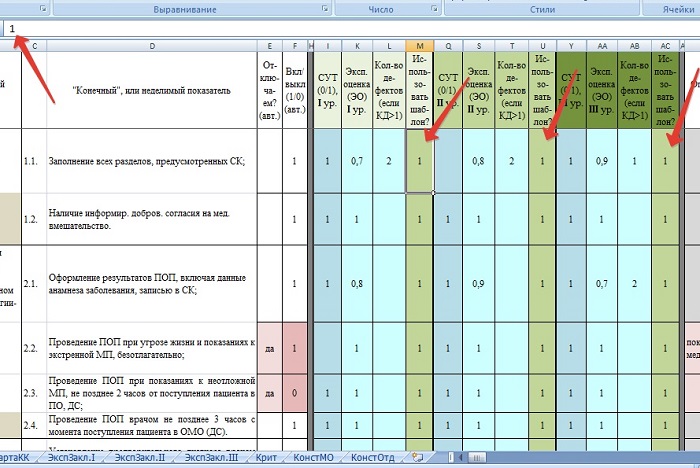
Task: Click the 2 value in row 1.1 column T
Action: coord(512,161)
